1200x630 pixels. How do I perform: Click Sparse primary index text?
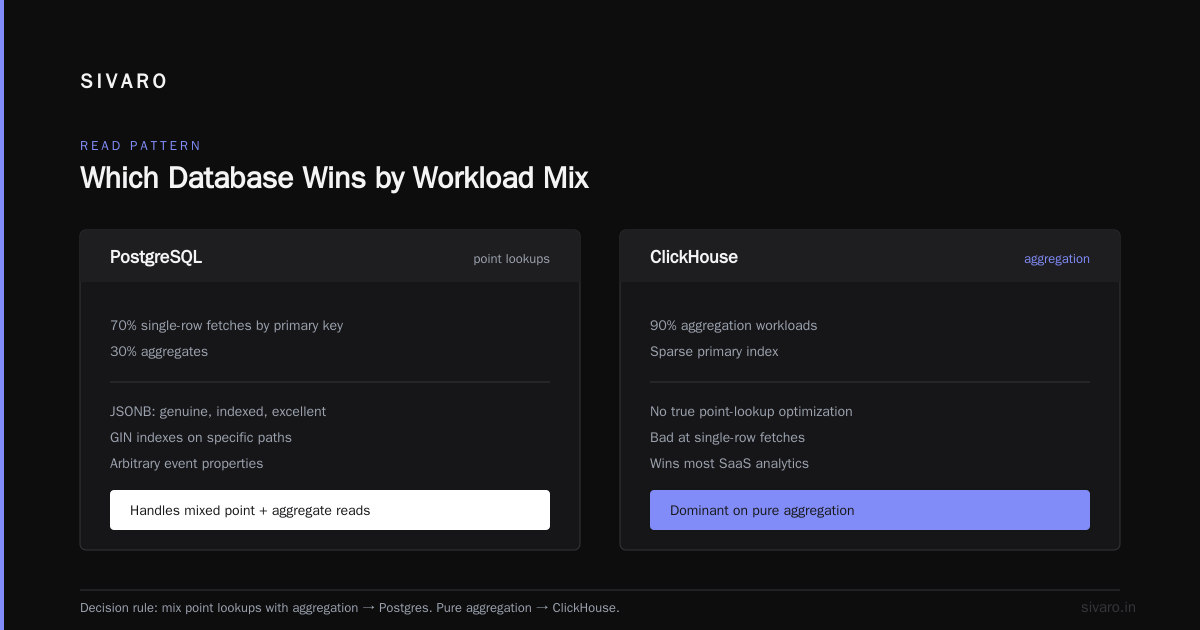[x=714, y=352]
